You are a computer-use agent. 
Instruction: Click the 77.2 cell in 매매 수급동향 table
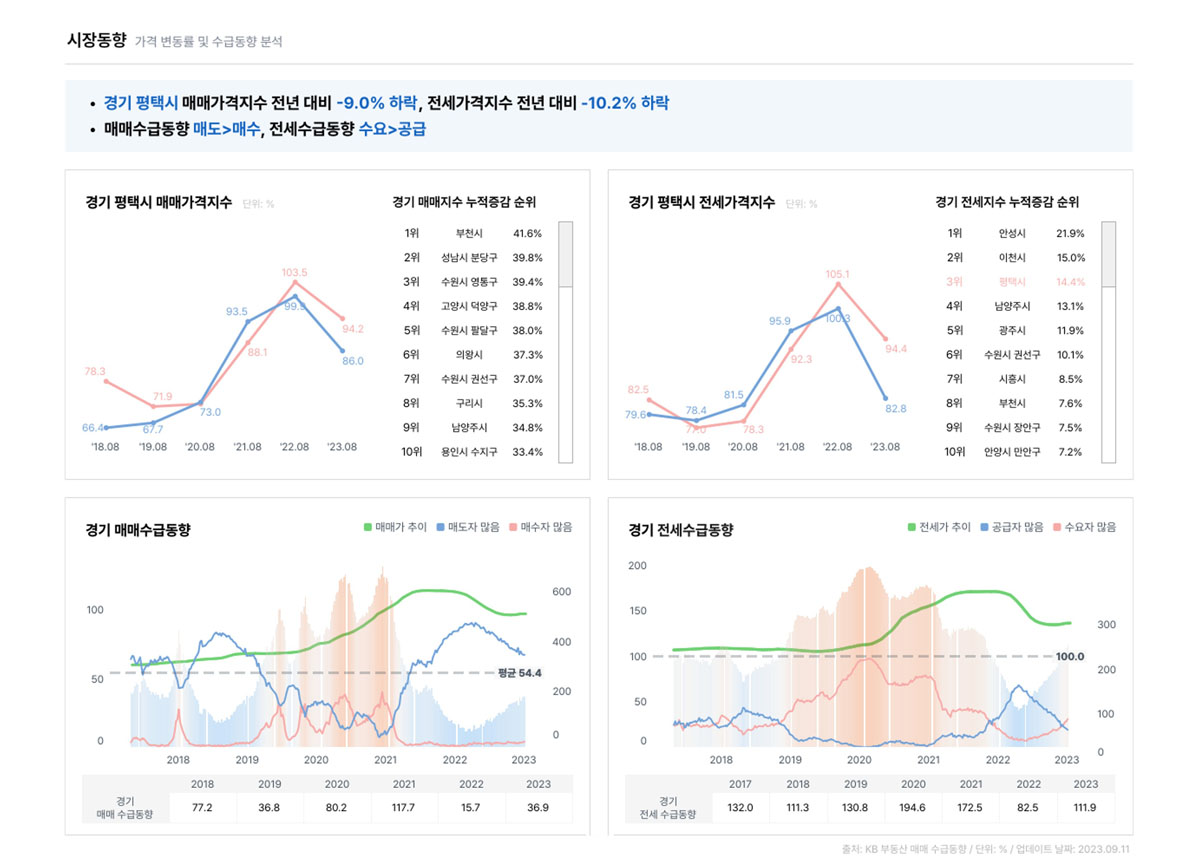pyautogui.click(x=202, y=807)
